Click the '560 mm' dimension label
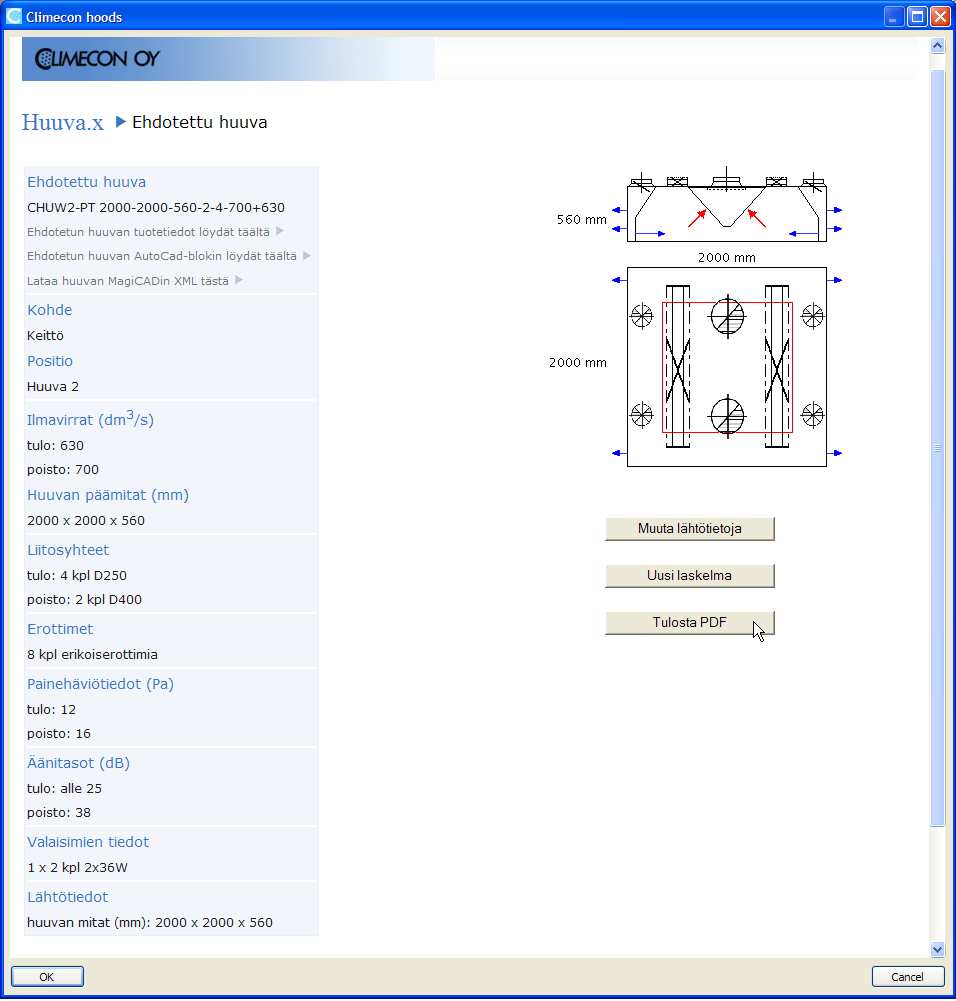 pos(581,220)
